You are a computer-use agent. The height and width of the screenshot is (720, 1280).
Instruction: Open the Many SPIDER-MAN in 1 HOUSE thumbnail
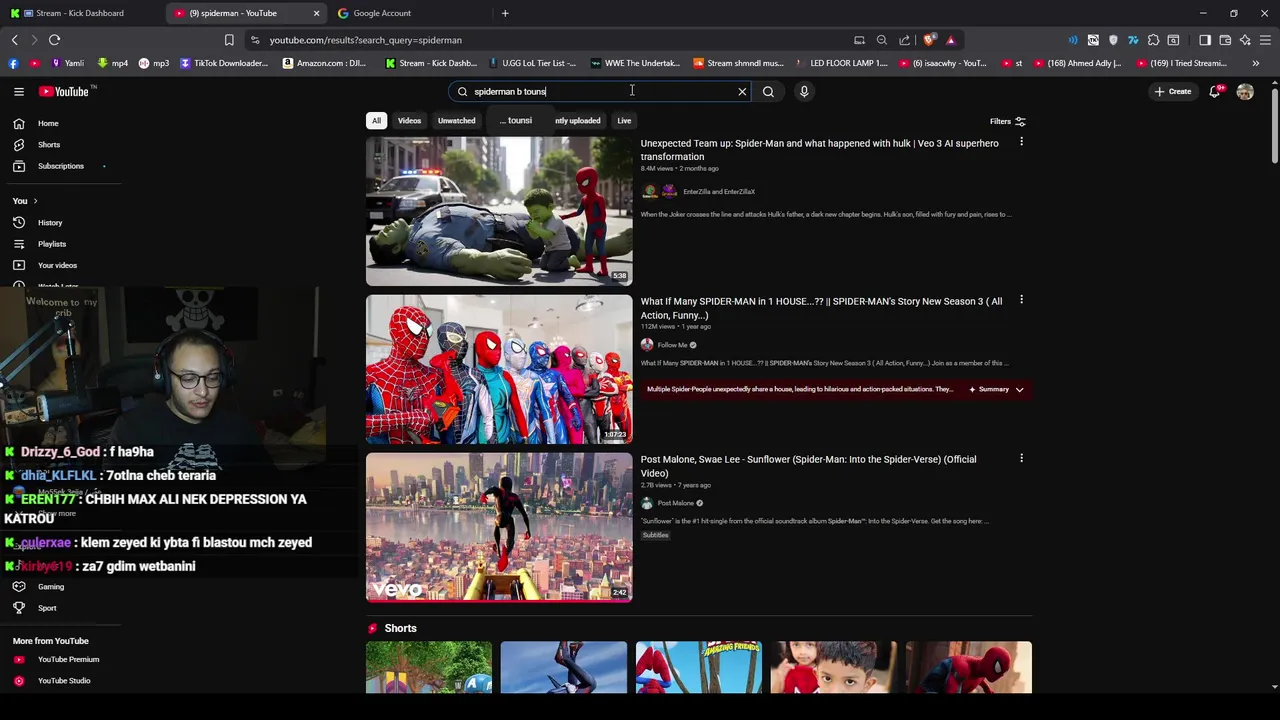click(x=499, y=369)
